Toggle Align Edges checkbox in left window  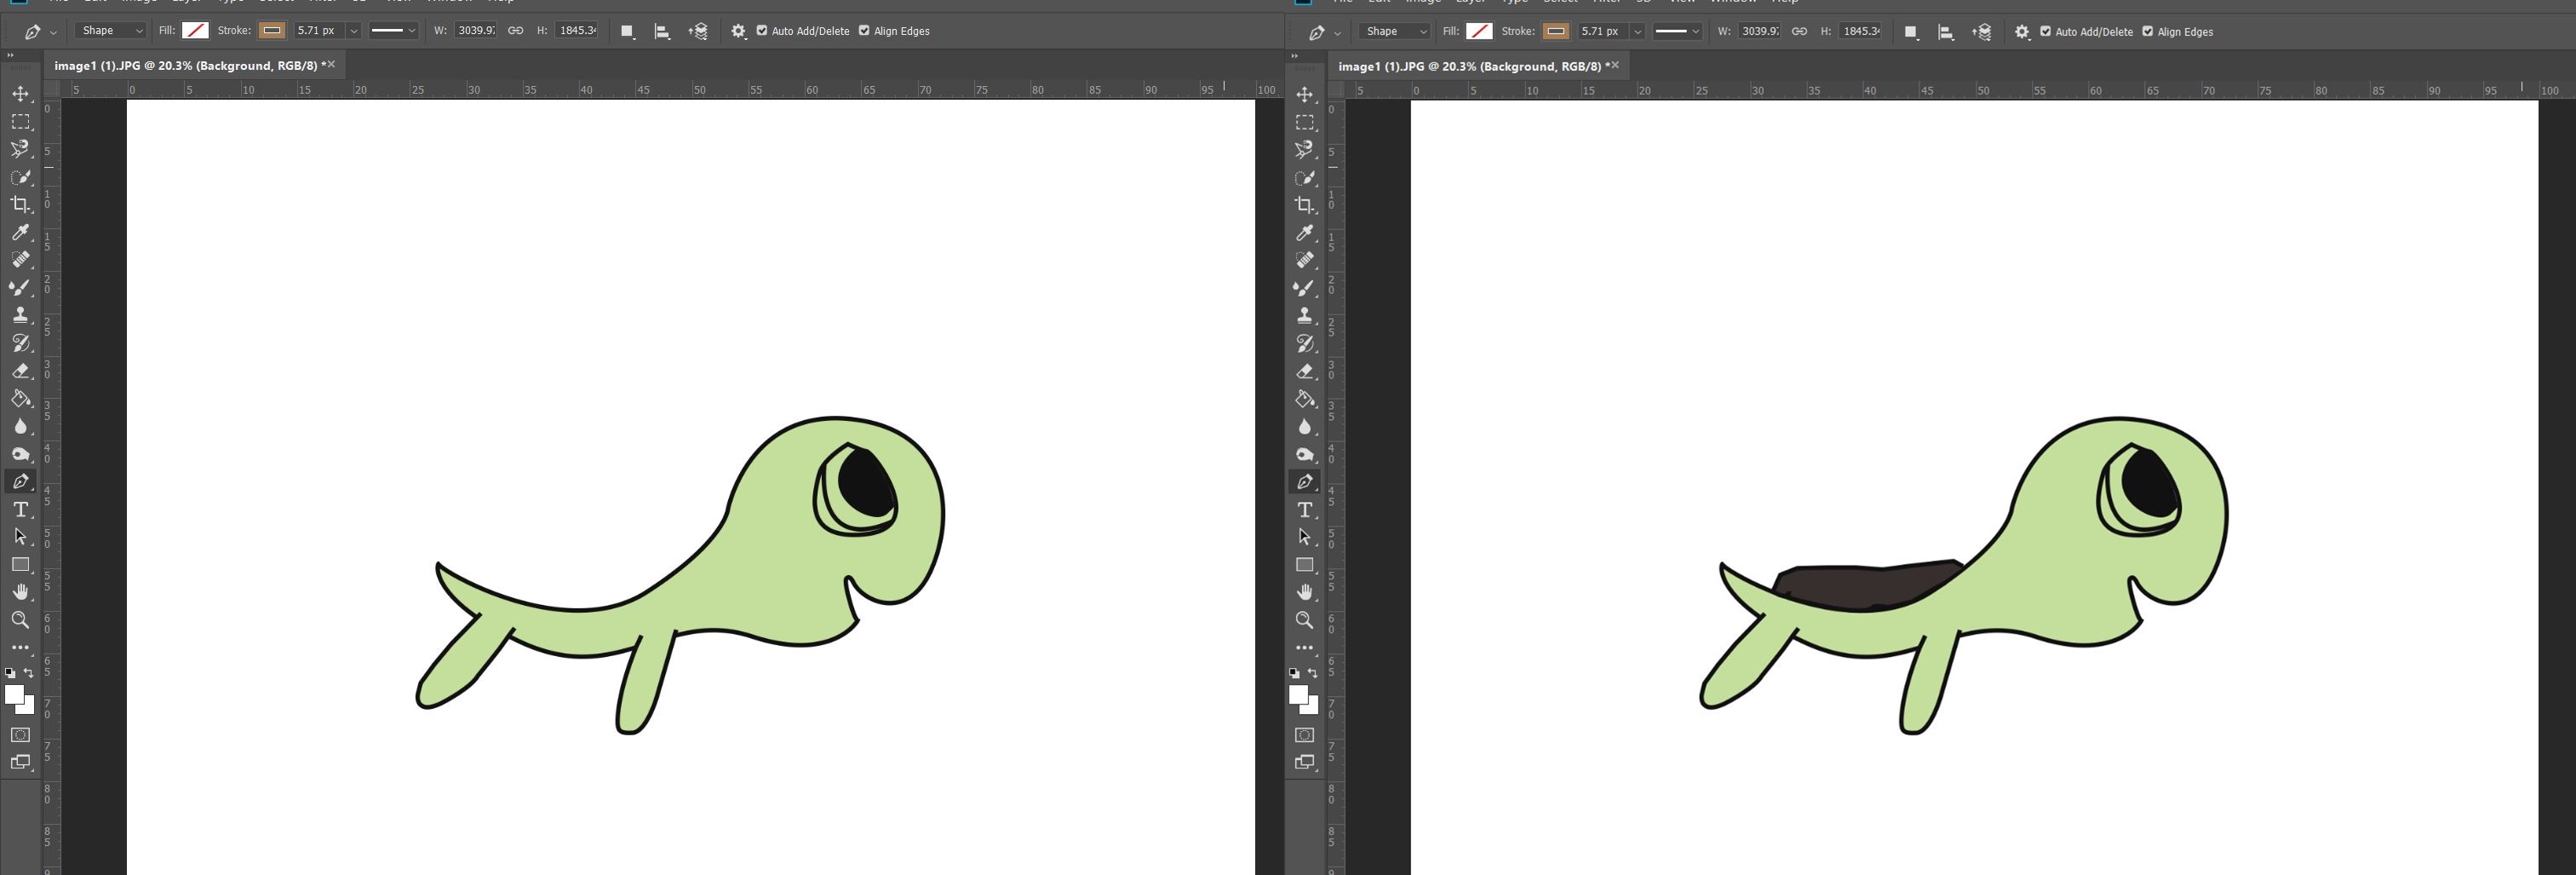pos(864,31)
